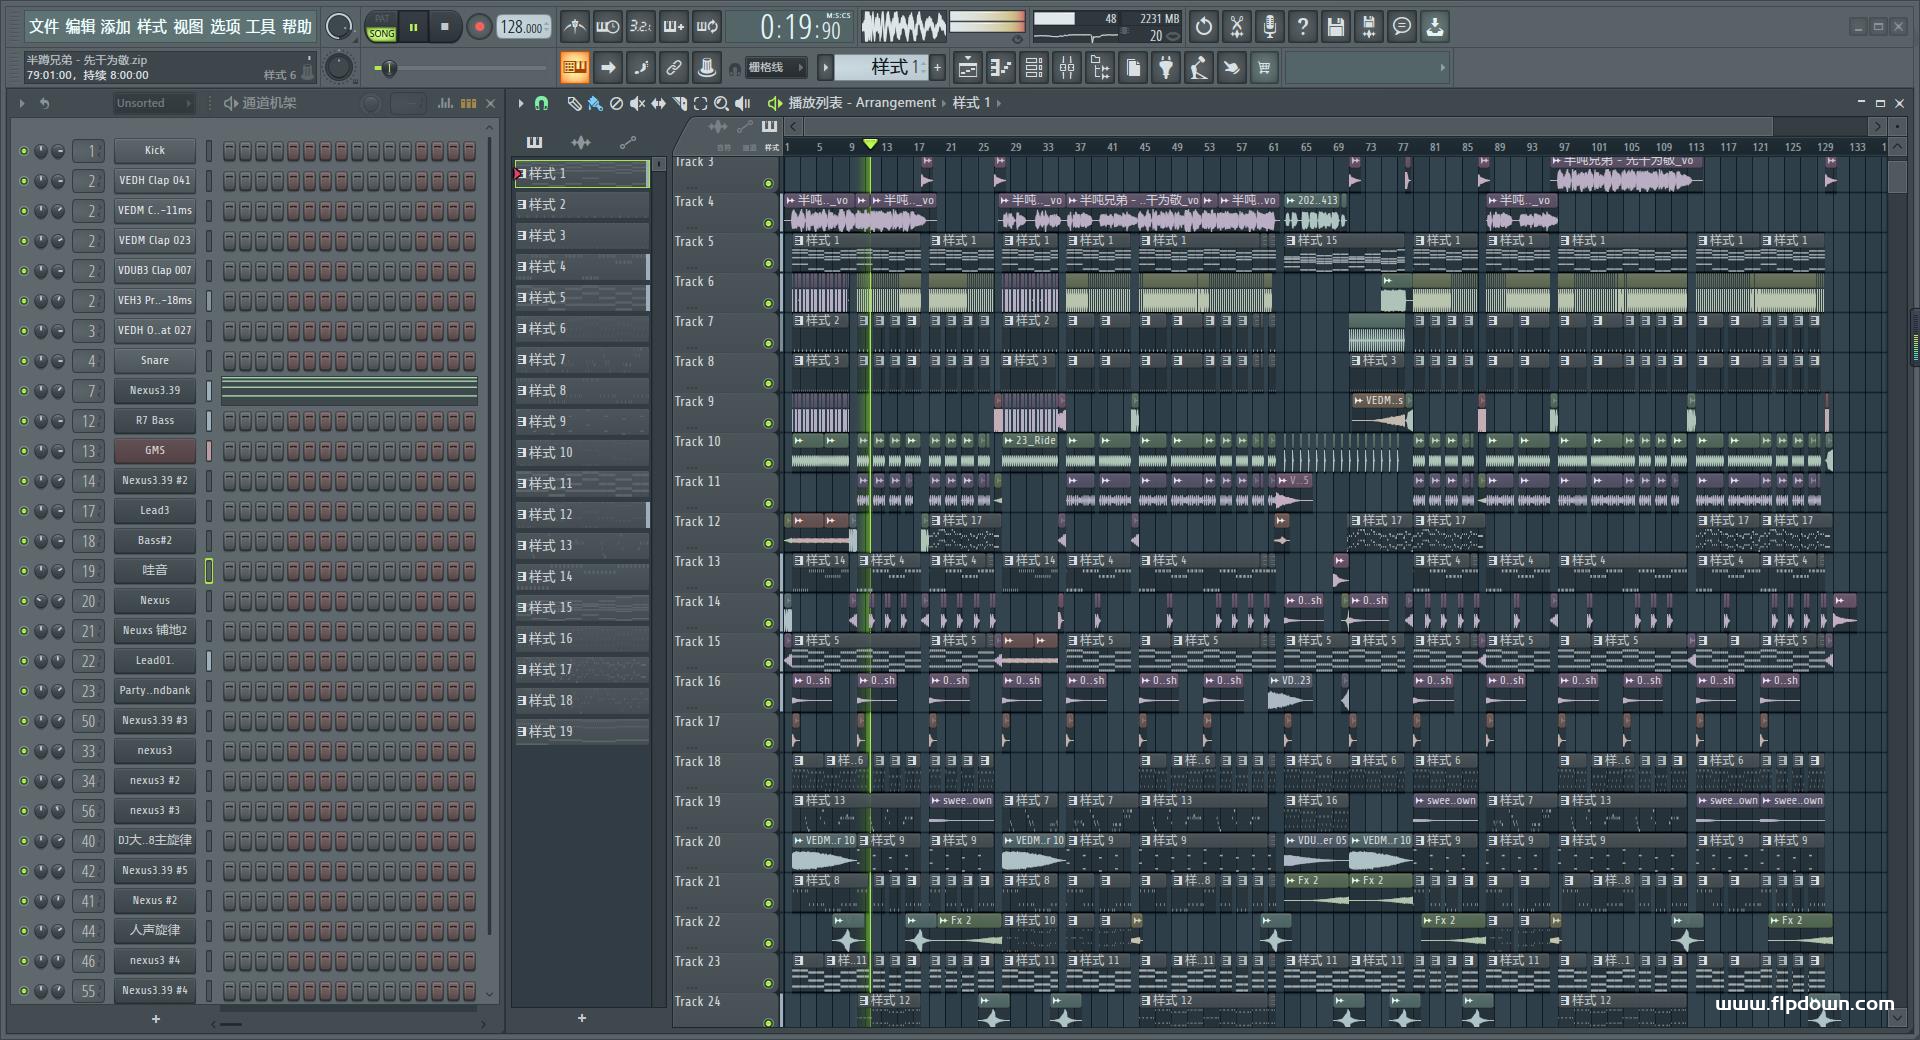Open the channel rack view icon
The width and height of the screenshot is (1920, 1040).
tap(1034, 68)
